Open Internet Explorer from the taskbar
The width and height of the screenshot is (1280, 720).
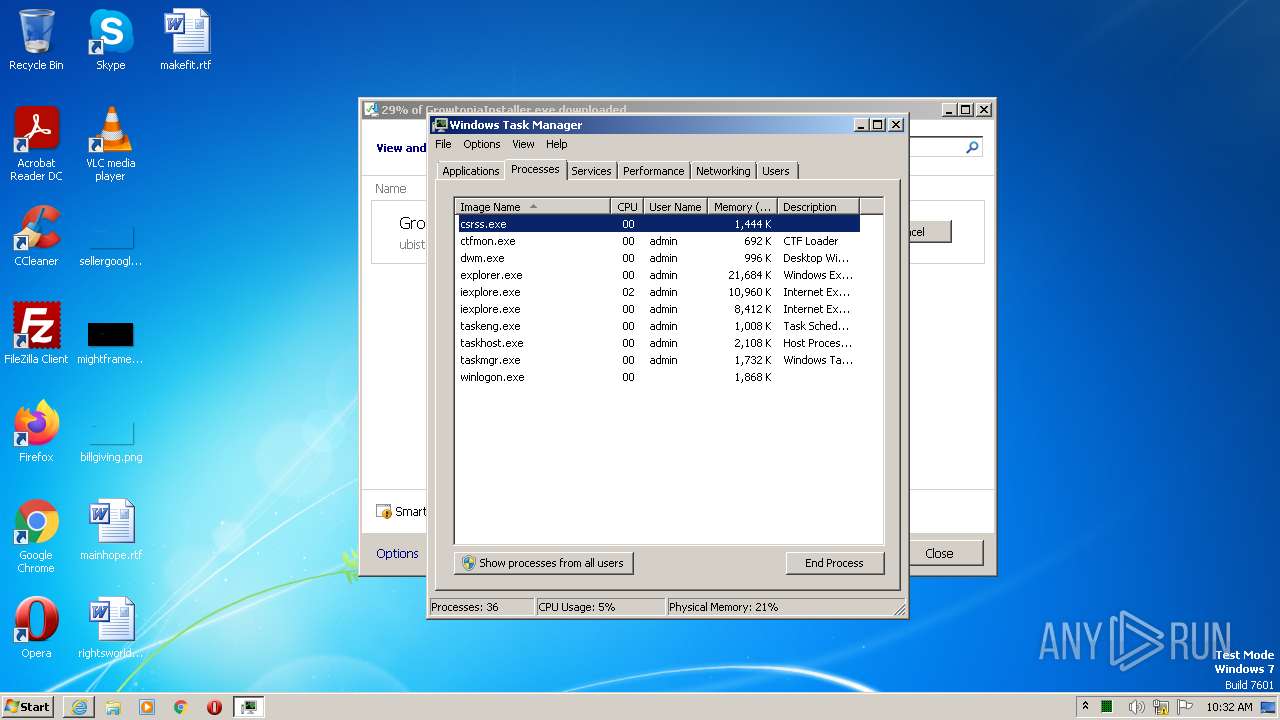point(79,707)
